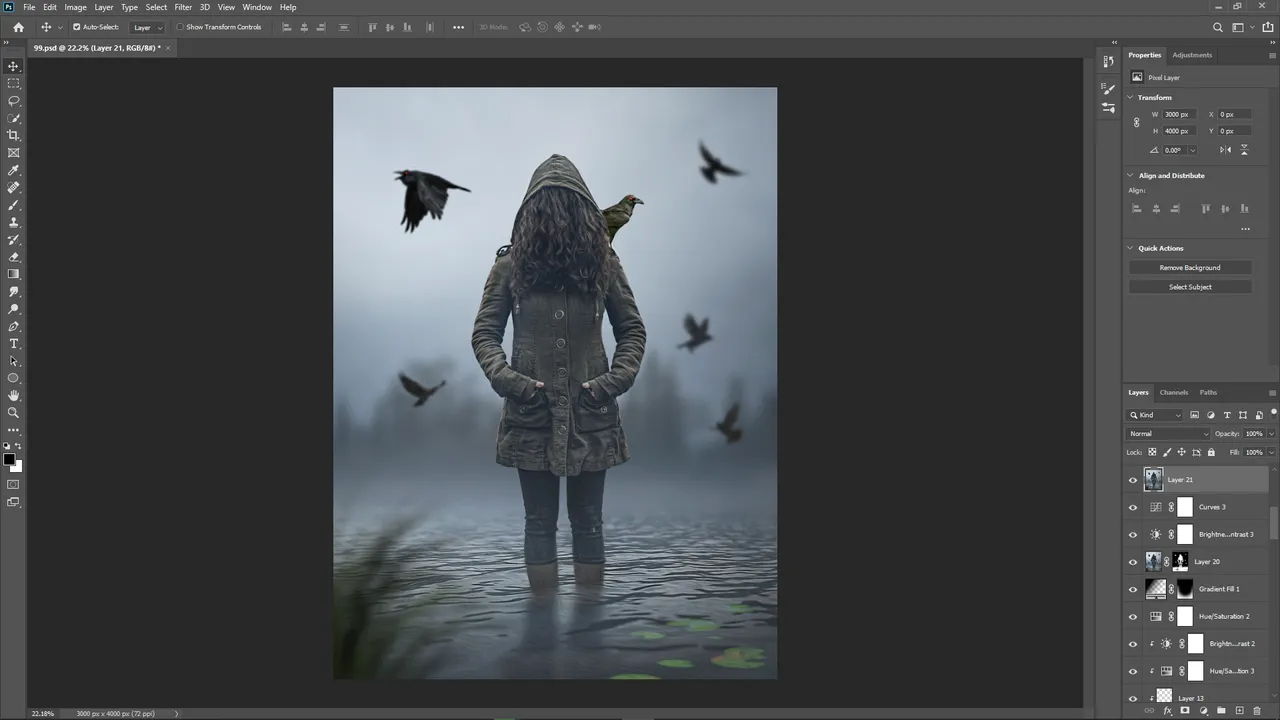The width and height of the screenshot is (1280, 720).
Task: Select the Pen tool
Action: tap(13, 326)
